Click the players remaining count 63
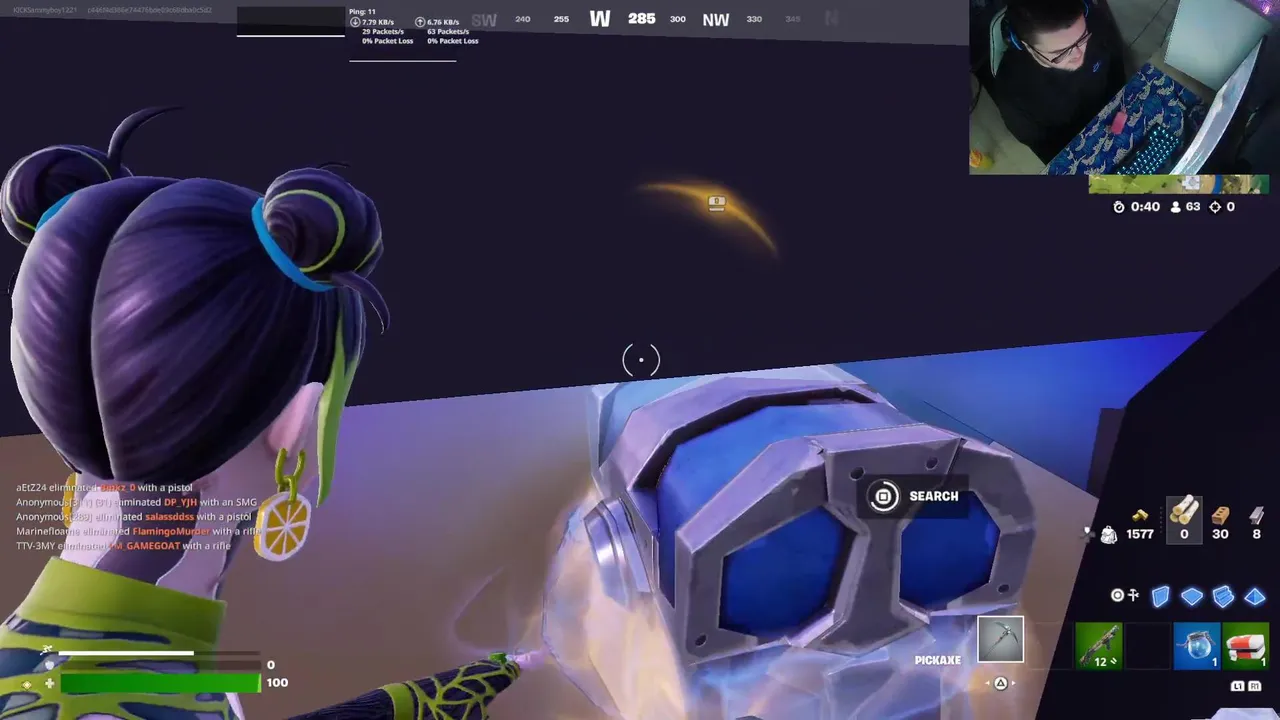This screenshot has height=720, width=1280. pyautogui.click(x=1192, y=207)
